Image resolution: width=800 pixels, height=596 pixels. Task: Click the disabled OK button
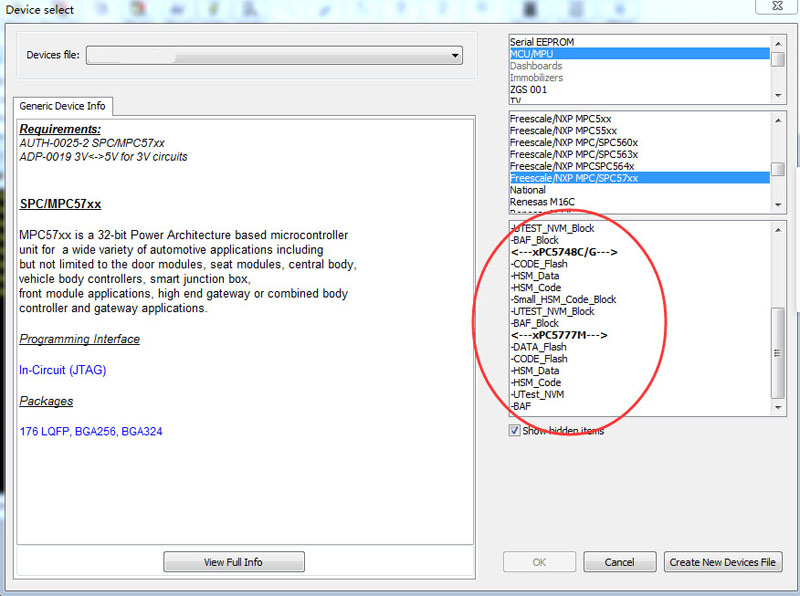click(539, 562)
